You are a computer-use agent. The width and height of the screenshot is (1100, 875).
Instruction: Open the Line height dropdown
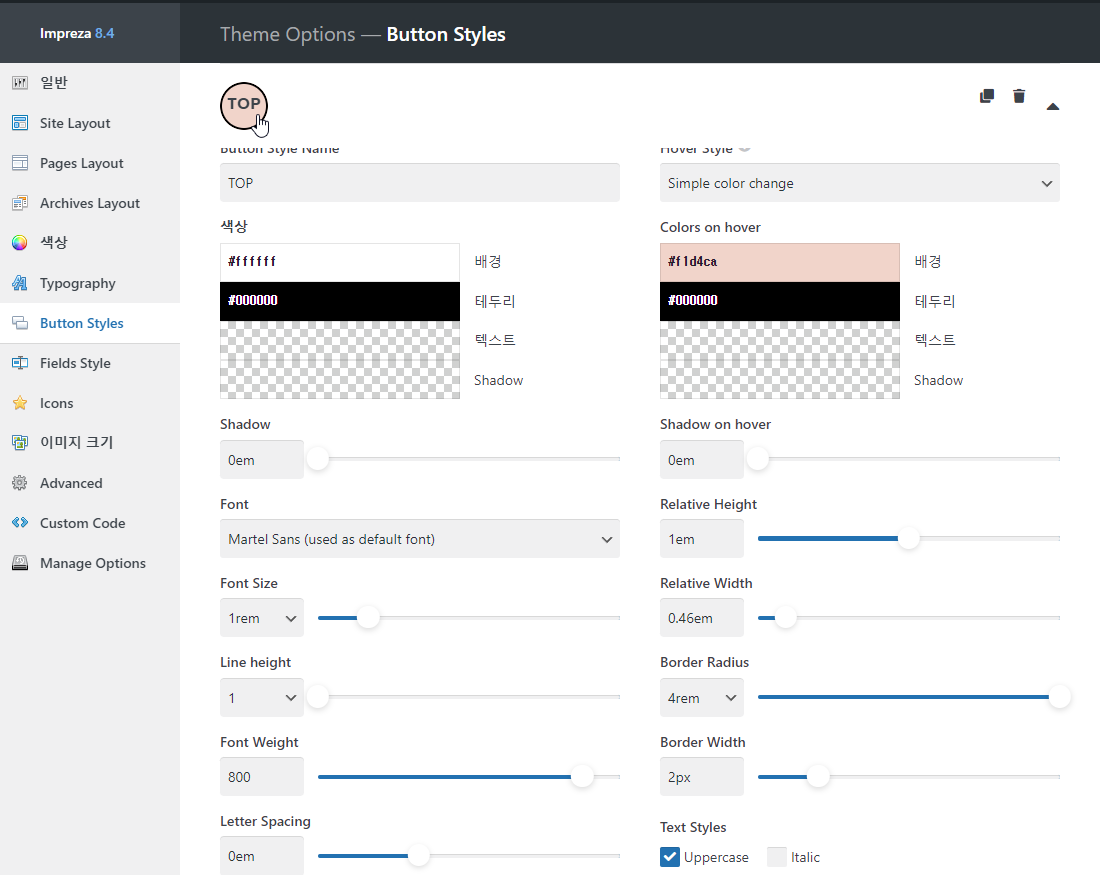click(262, 697)
